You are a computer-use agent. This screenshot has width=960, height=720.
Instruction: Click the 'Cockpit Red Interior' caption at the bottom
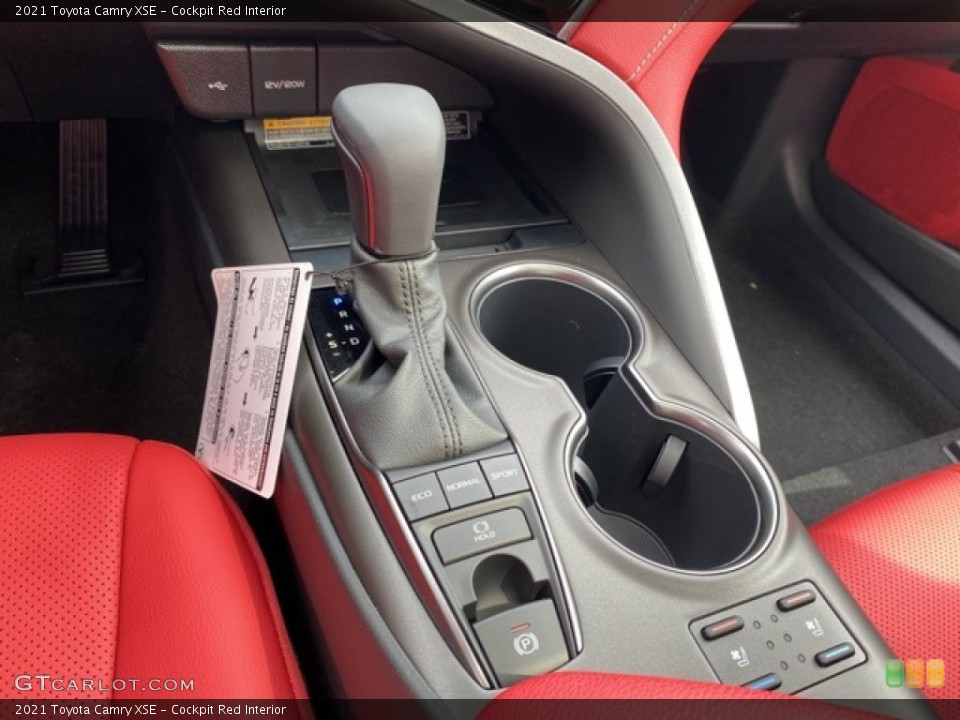pos(228,710)
